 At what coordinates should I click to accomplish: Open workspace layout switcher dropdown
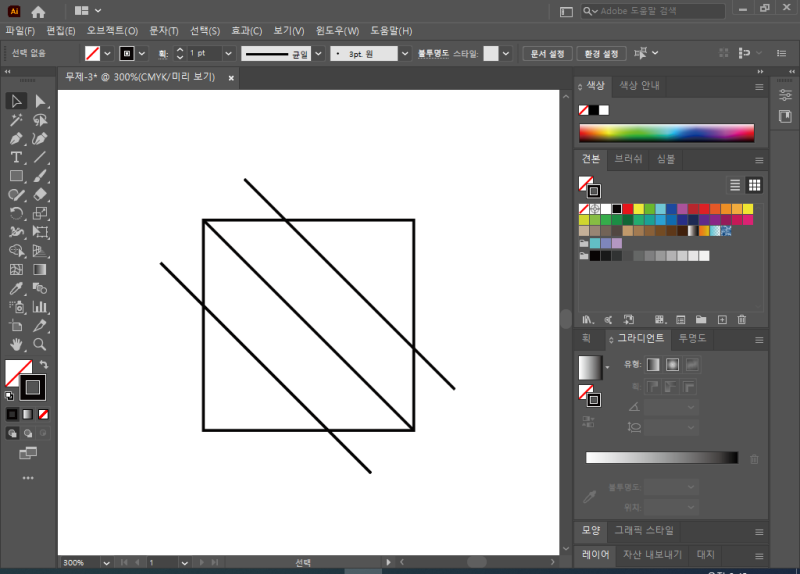88,11
